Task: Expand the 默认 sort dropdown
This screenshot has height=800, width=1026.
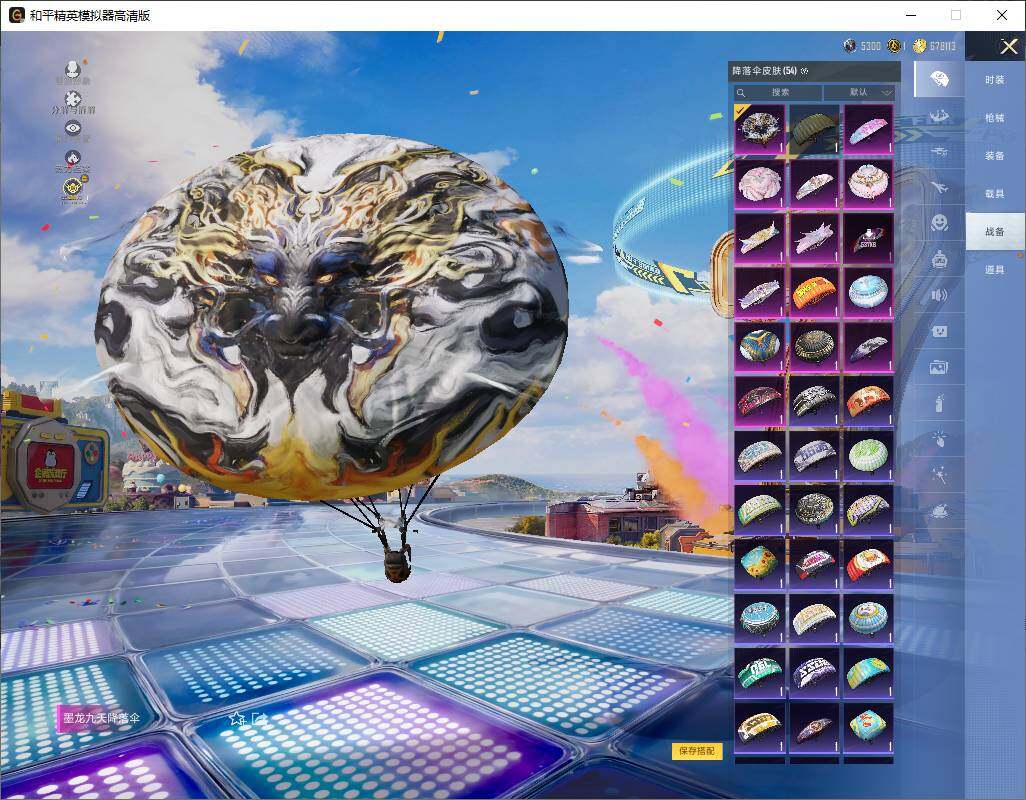Action: click(859, 93)
